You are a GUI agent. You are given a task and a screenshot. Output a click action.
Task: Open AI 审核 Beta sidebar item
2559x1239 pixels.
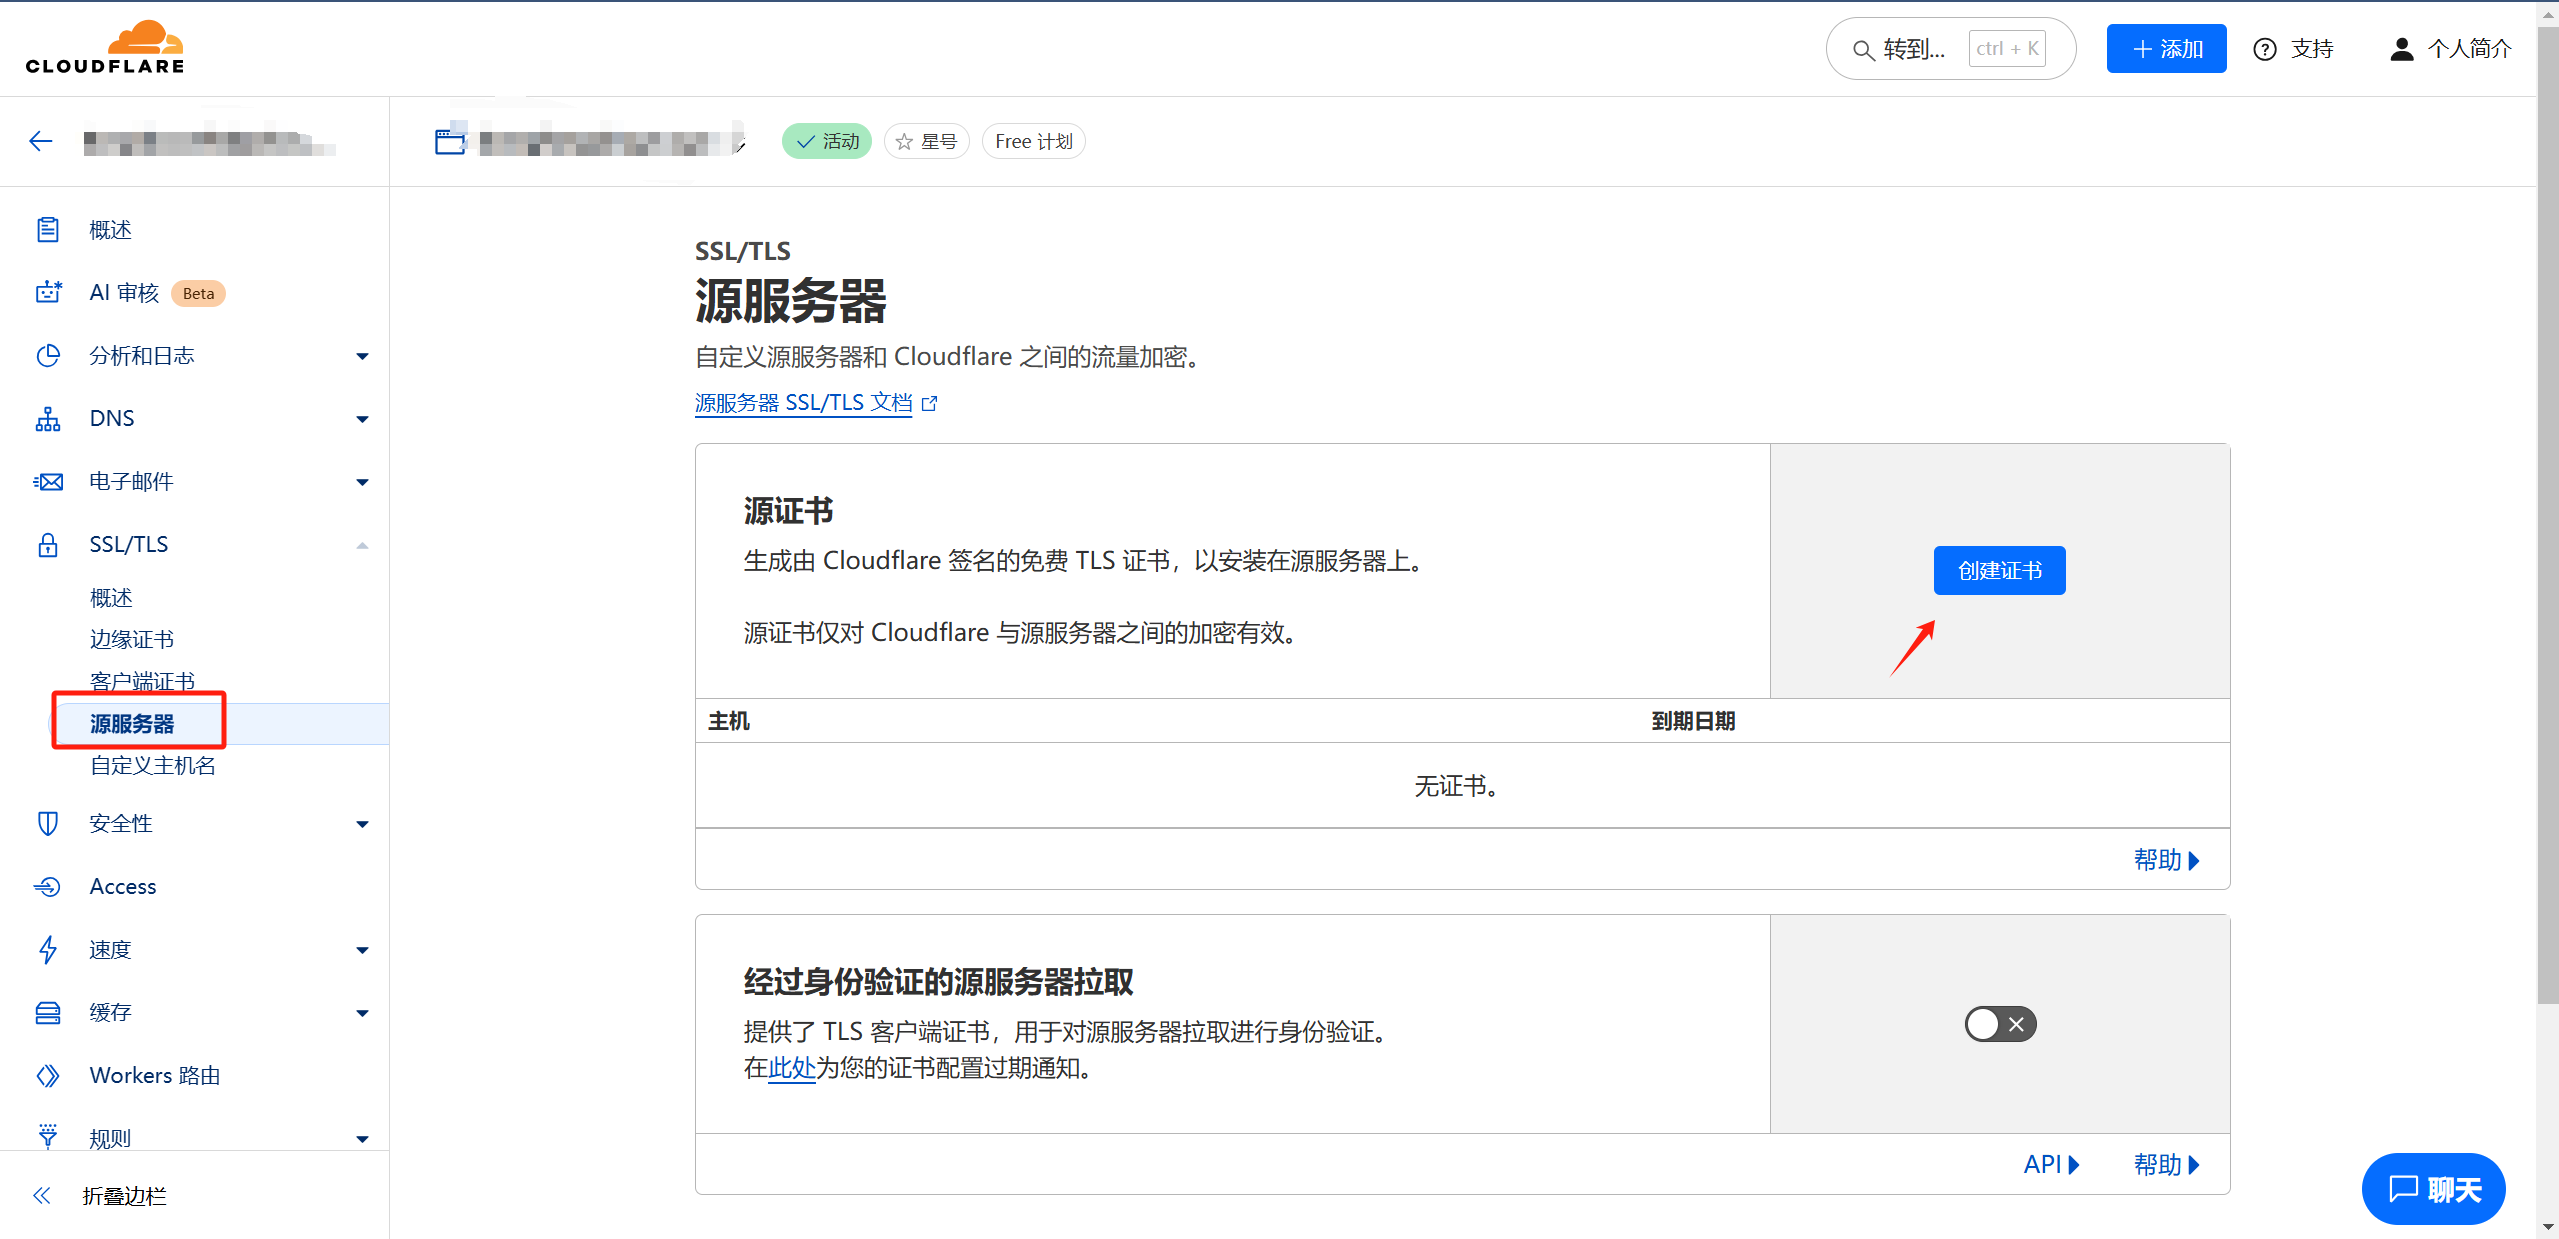click(x=157, y=293)
